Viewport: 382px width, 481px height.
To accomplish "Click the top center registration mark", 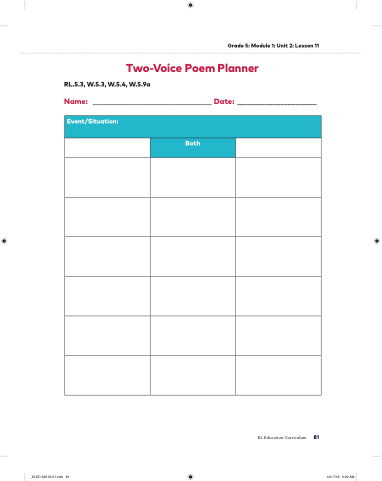I will (x=190, y=5).
